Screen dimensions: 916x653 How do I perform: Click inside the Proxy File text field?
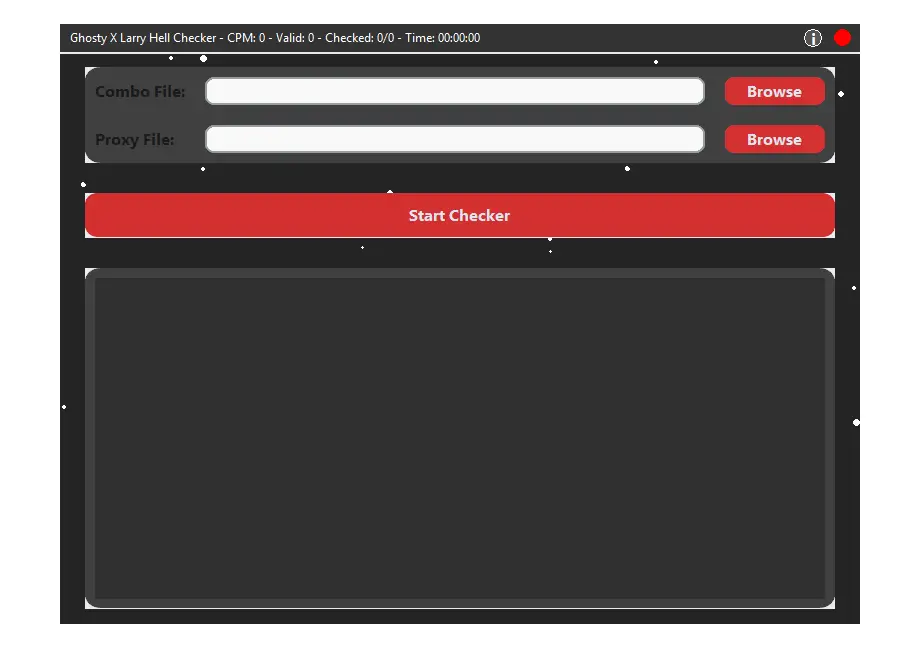point(454,139)
